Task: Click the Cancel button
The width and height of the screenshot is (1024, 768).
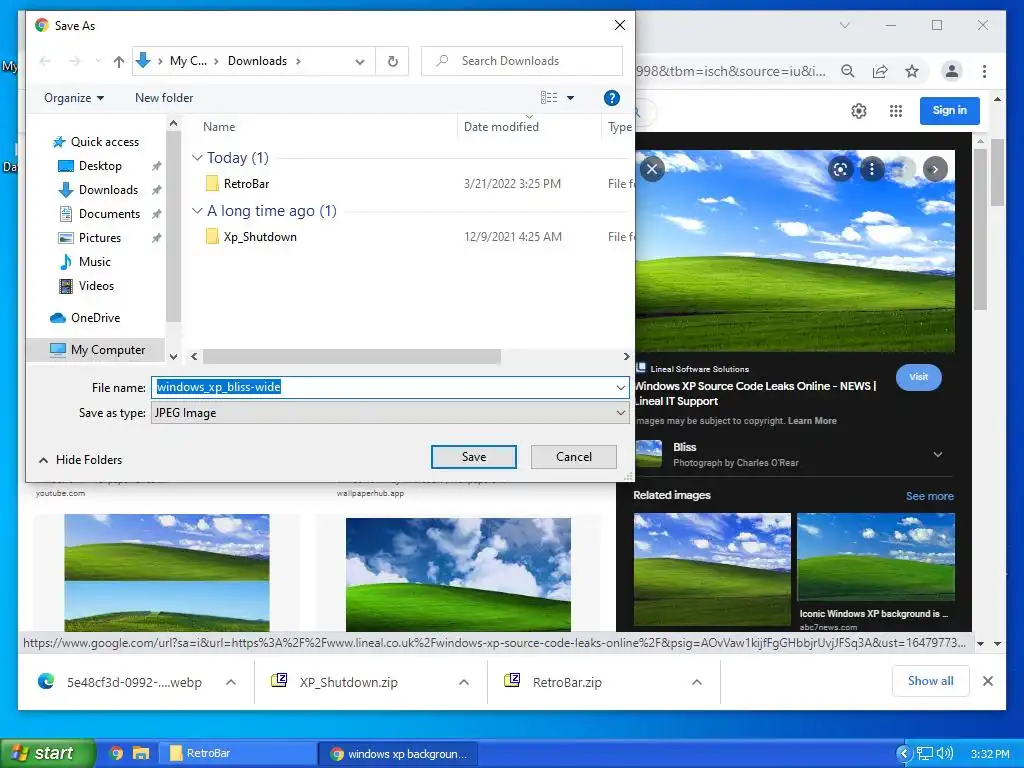Action: click(x=573, y=457)
